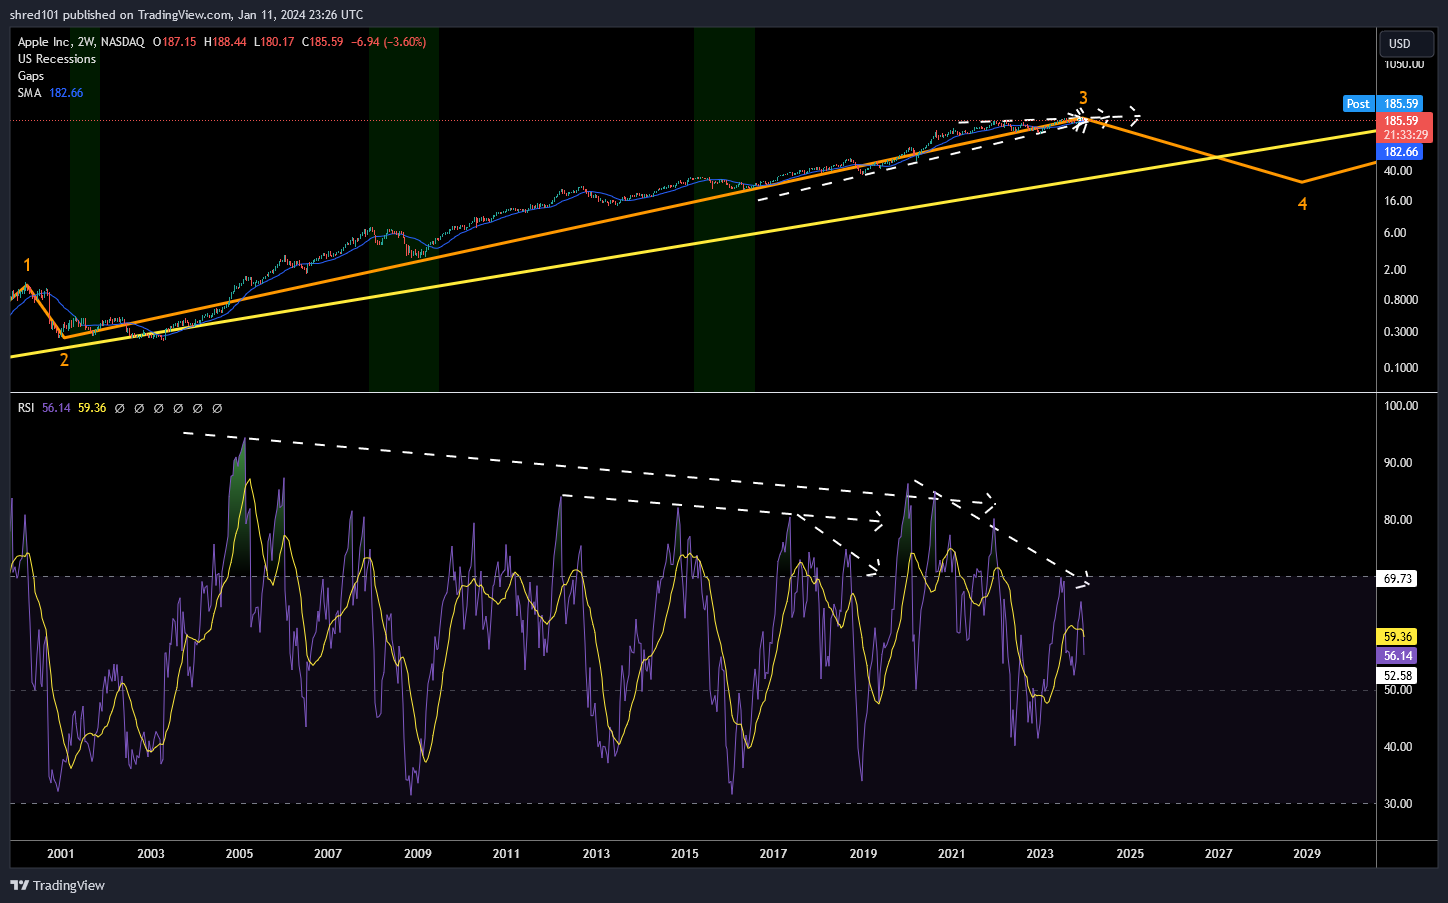Click the 0.1000 price axis label
The height and width of the screenshot is (903, 1448).
(1401, 368)
